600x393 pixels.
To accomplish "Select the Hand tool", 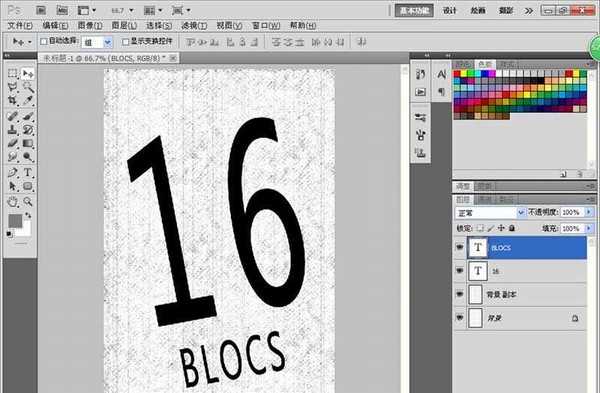I will pyautogui.click(x=13, y=201).
